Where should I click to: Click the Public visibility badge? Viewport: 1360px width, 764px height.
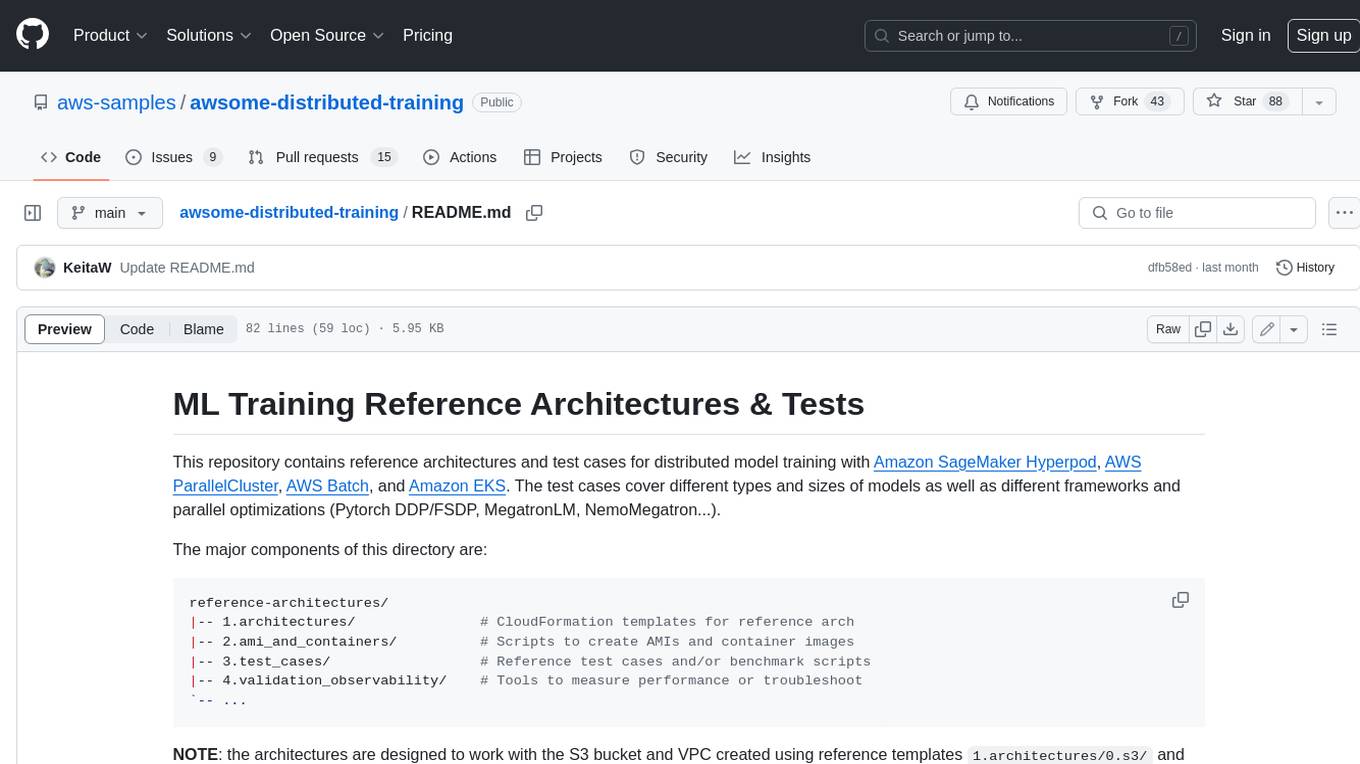point(497,102)
